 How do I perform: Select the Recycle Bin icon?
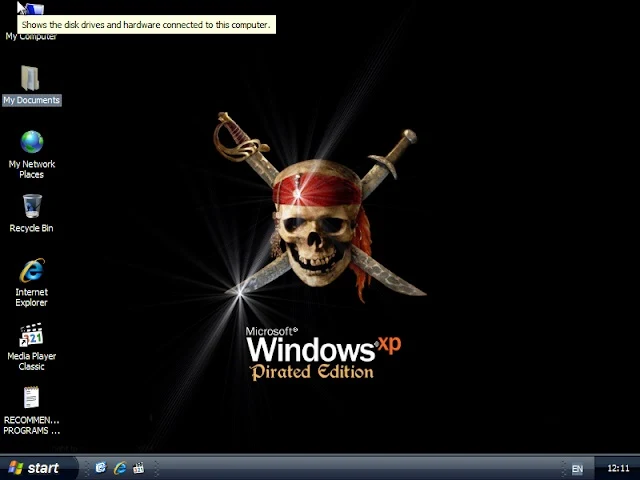pyautogui.click(x=32, y=206)
